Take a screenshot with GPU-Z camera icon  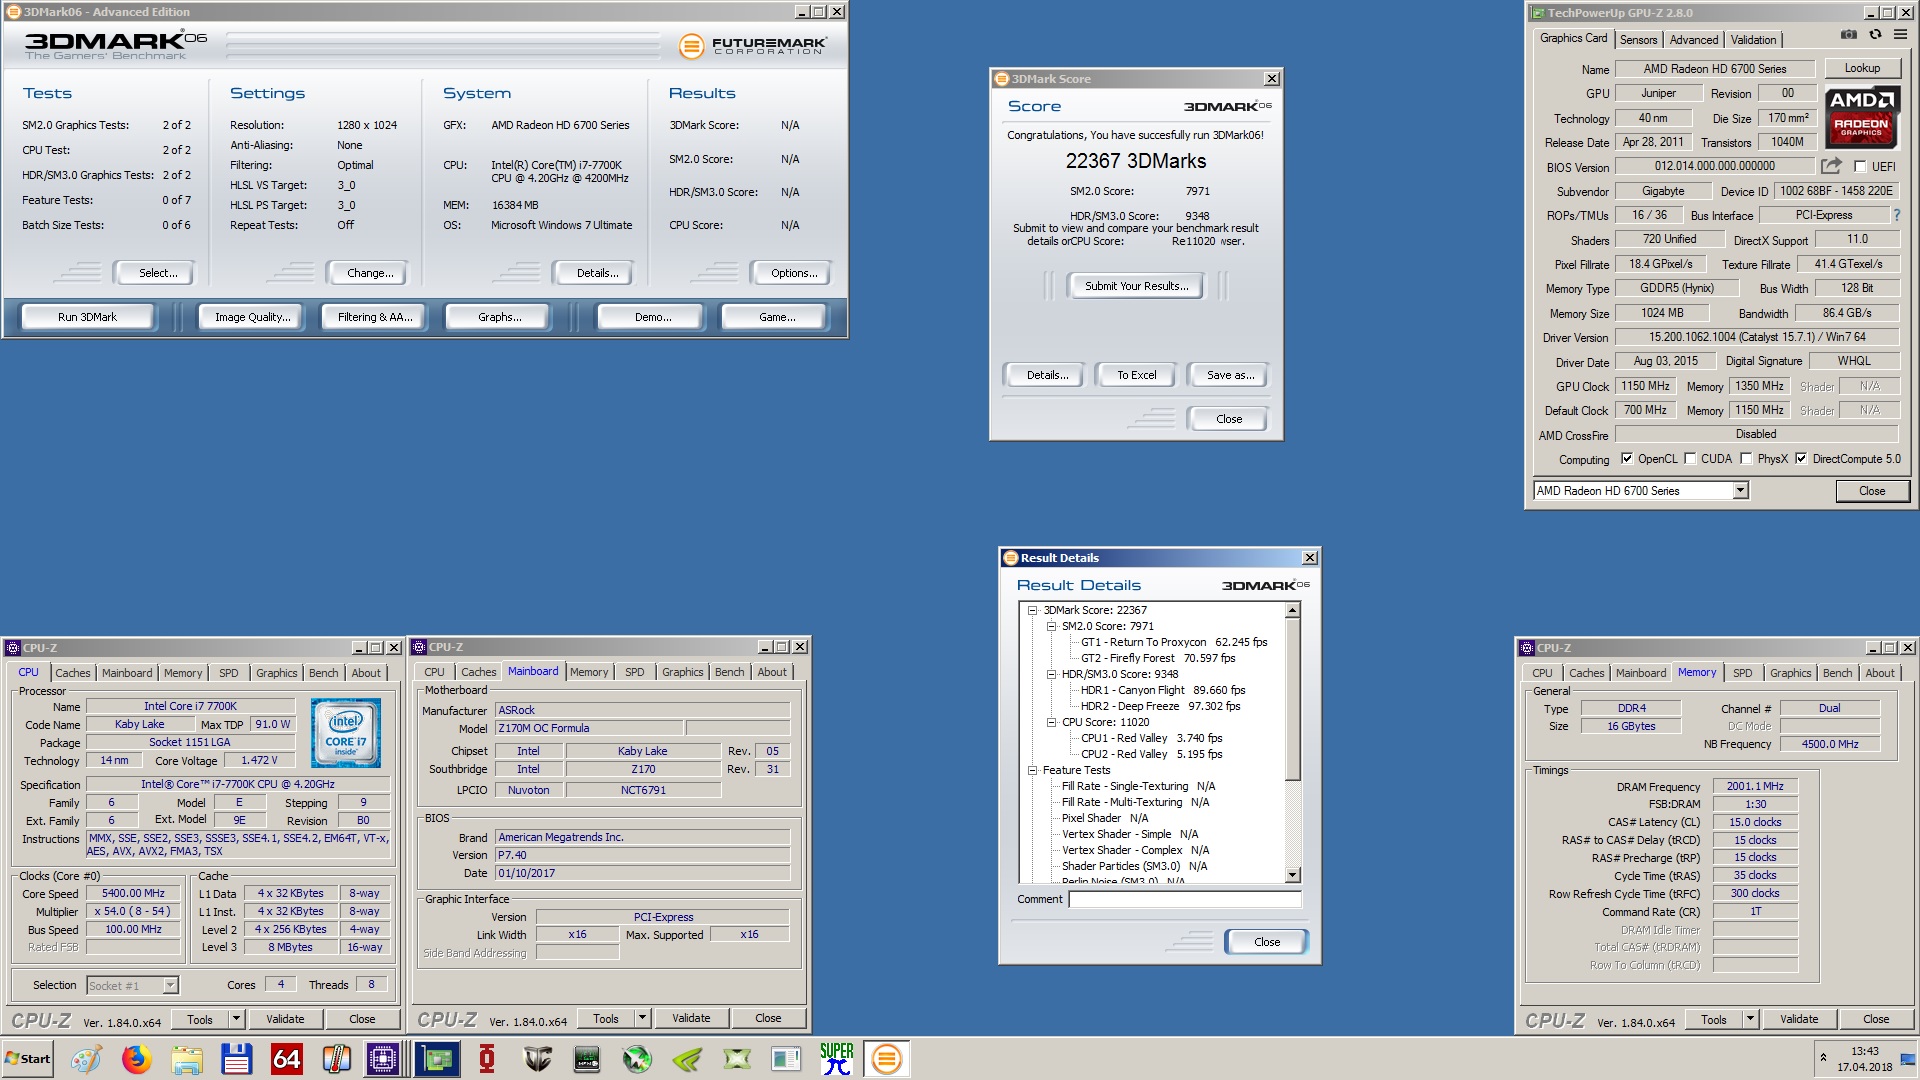(x=1849, y=34)
